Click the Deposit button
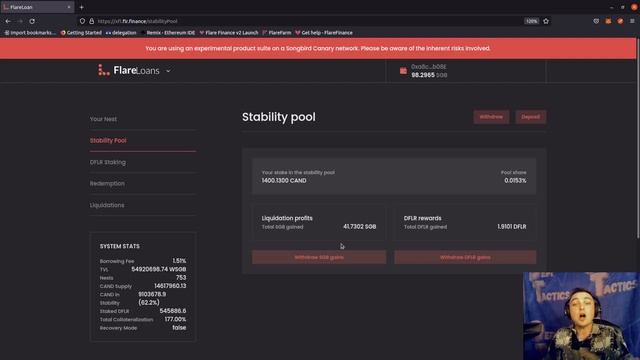 pyautogui.click(x=531, y=117)
